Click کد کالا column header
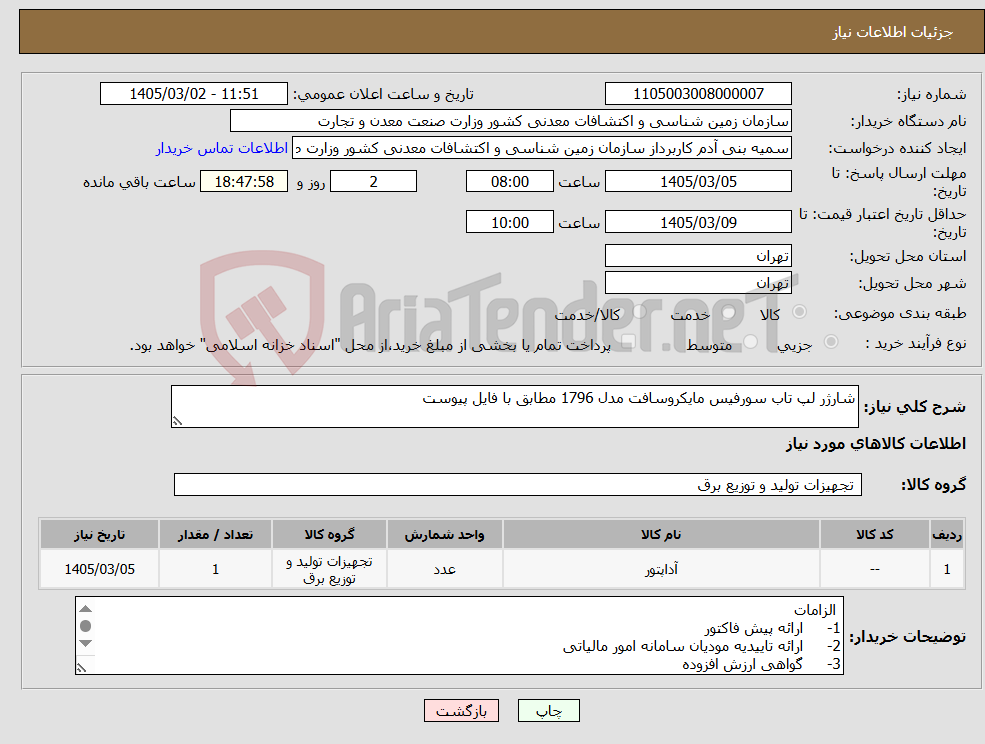This screenshot has height=744, width=985. click(874, 534)
